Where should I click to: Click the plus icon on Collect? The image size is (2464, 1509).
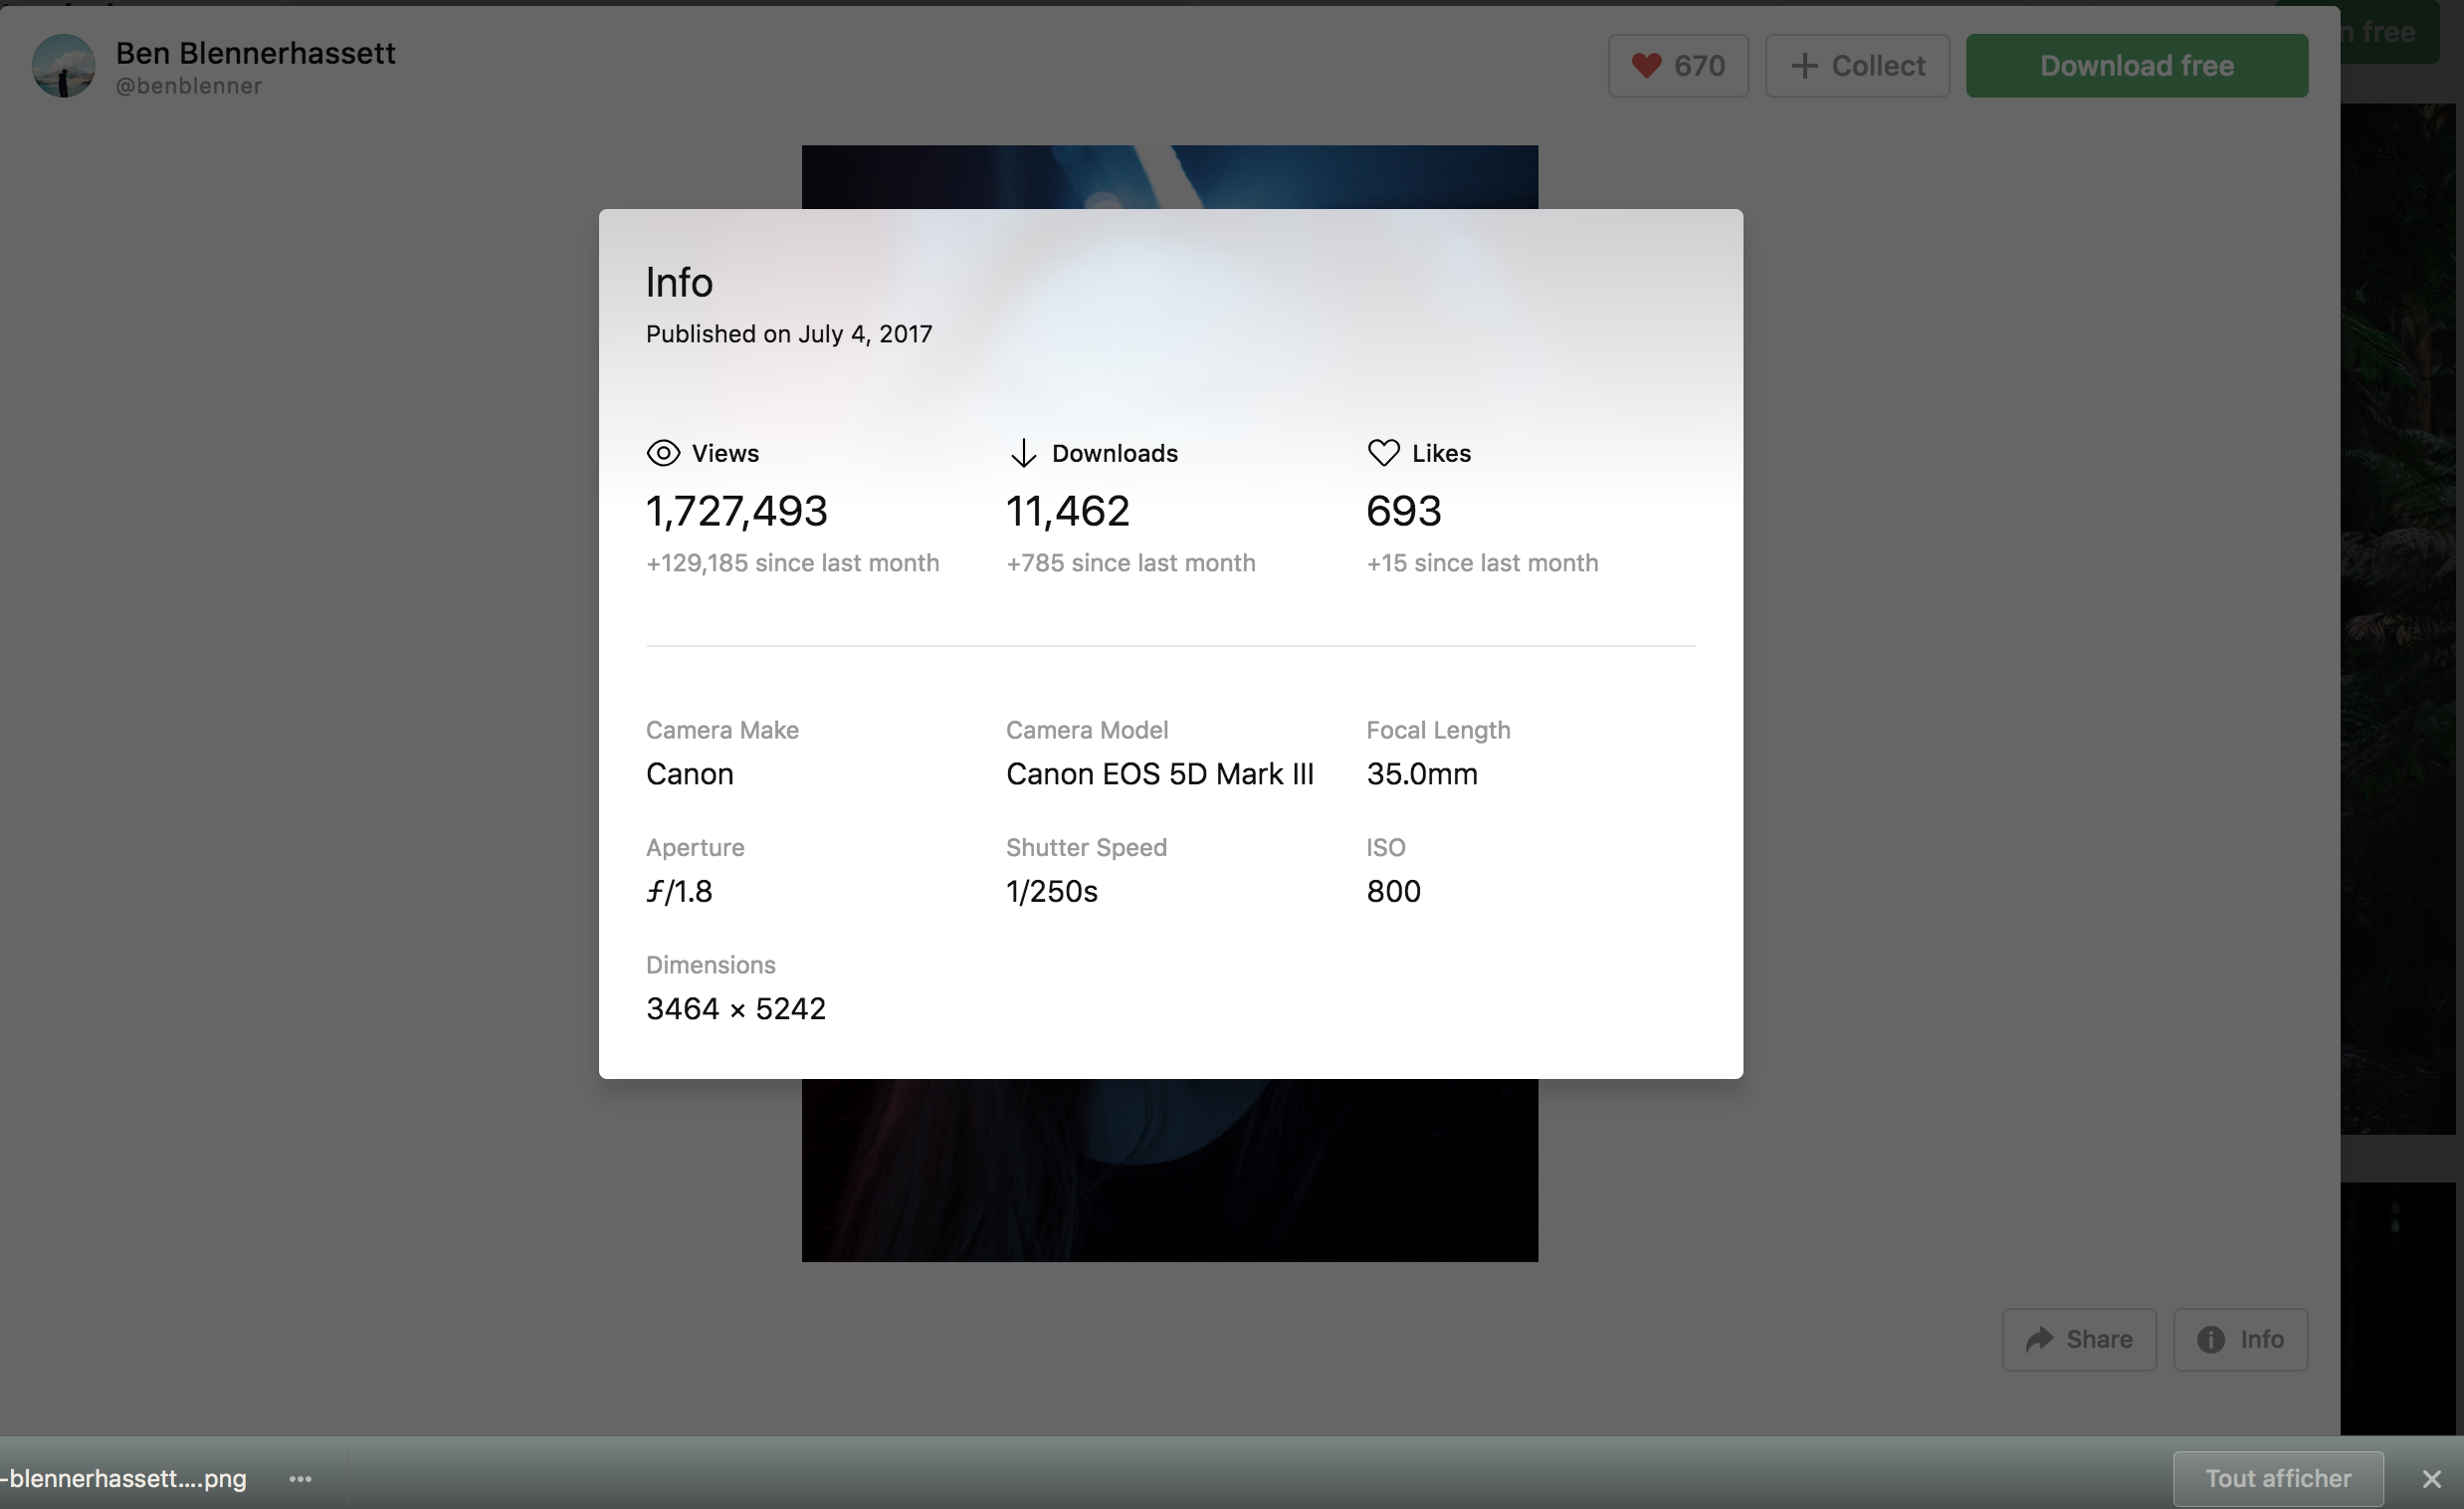point(1804,66)
